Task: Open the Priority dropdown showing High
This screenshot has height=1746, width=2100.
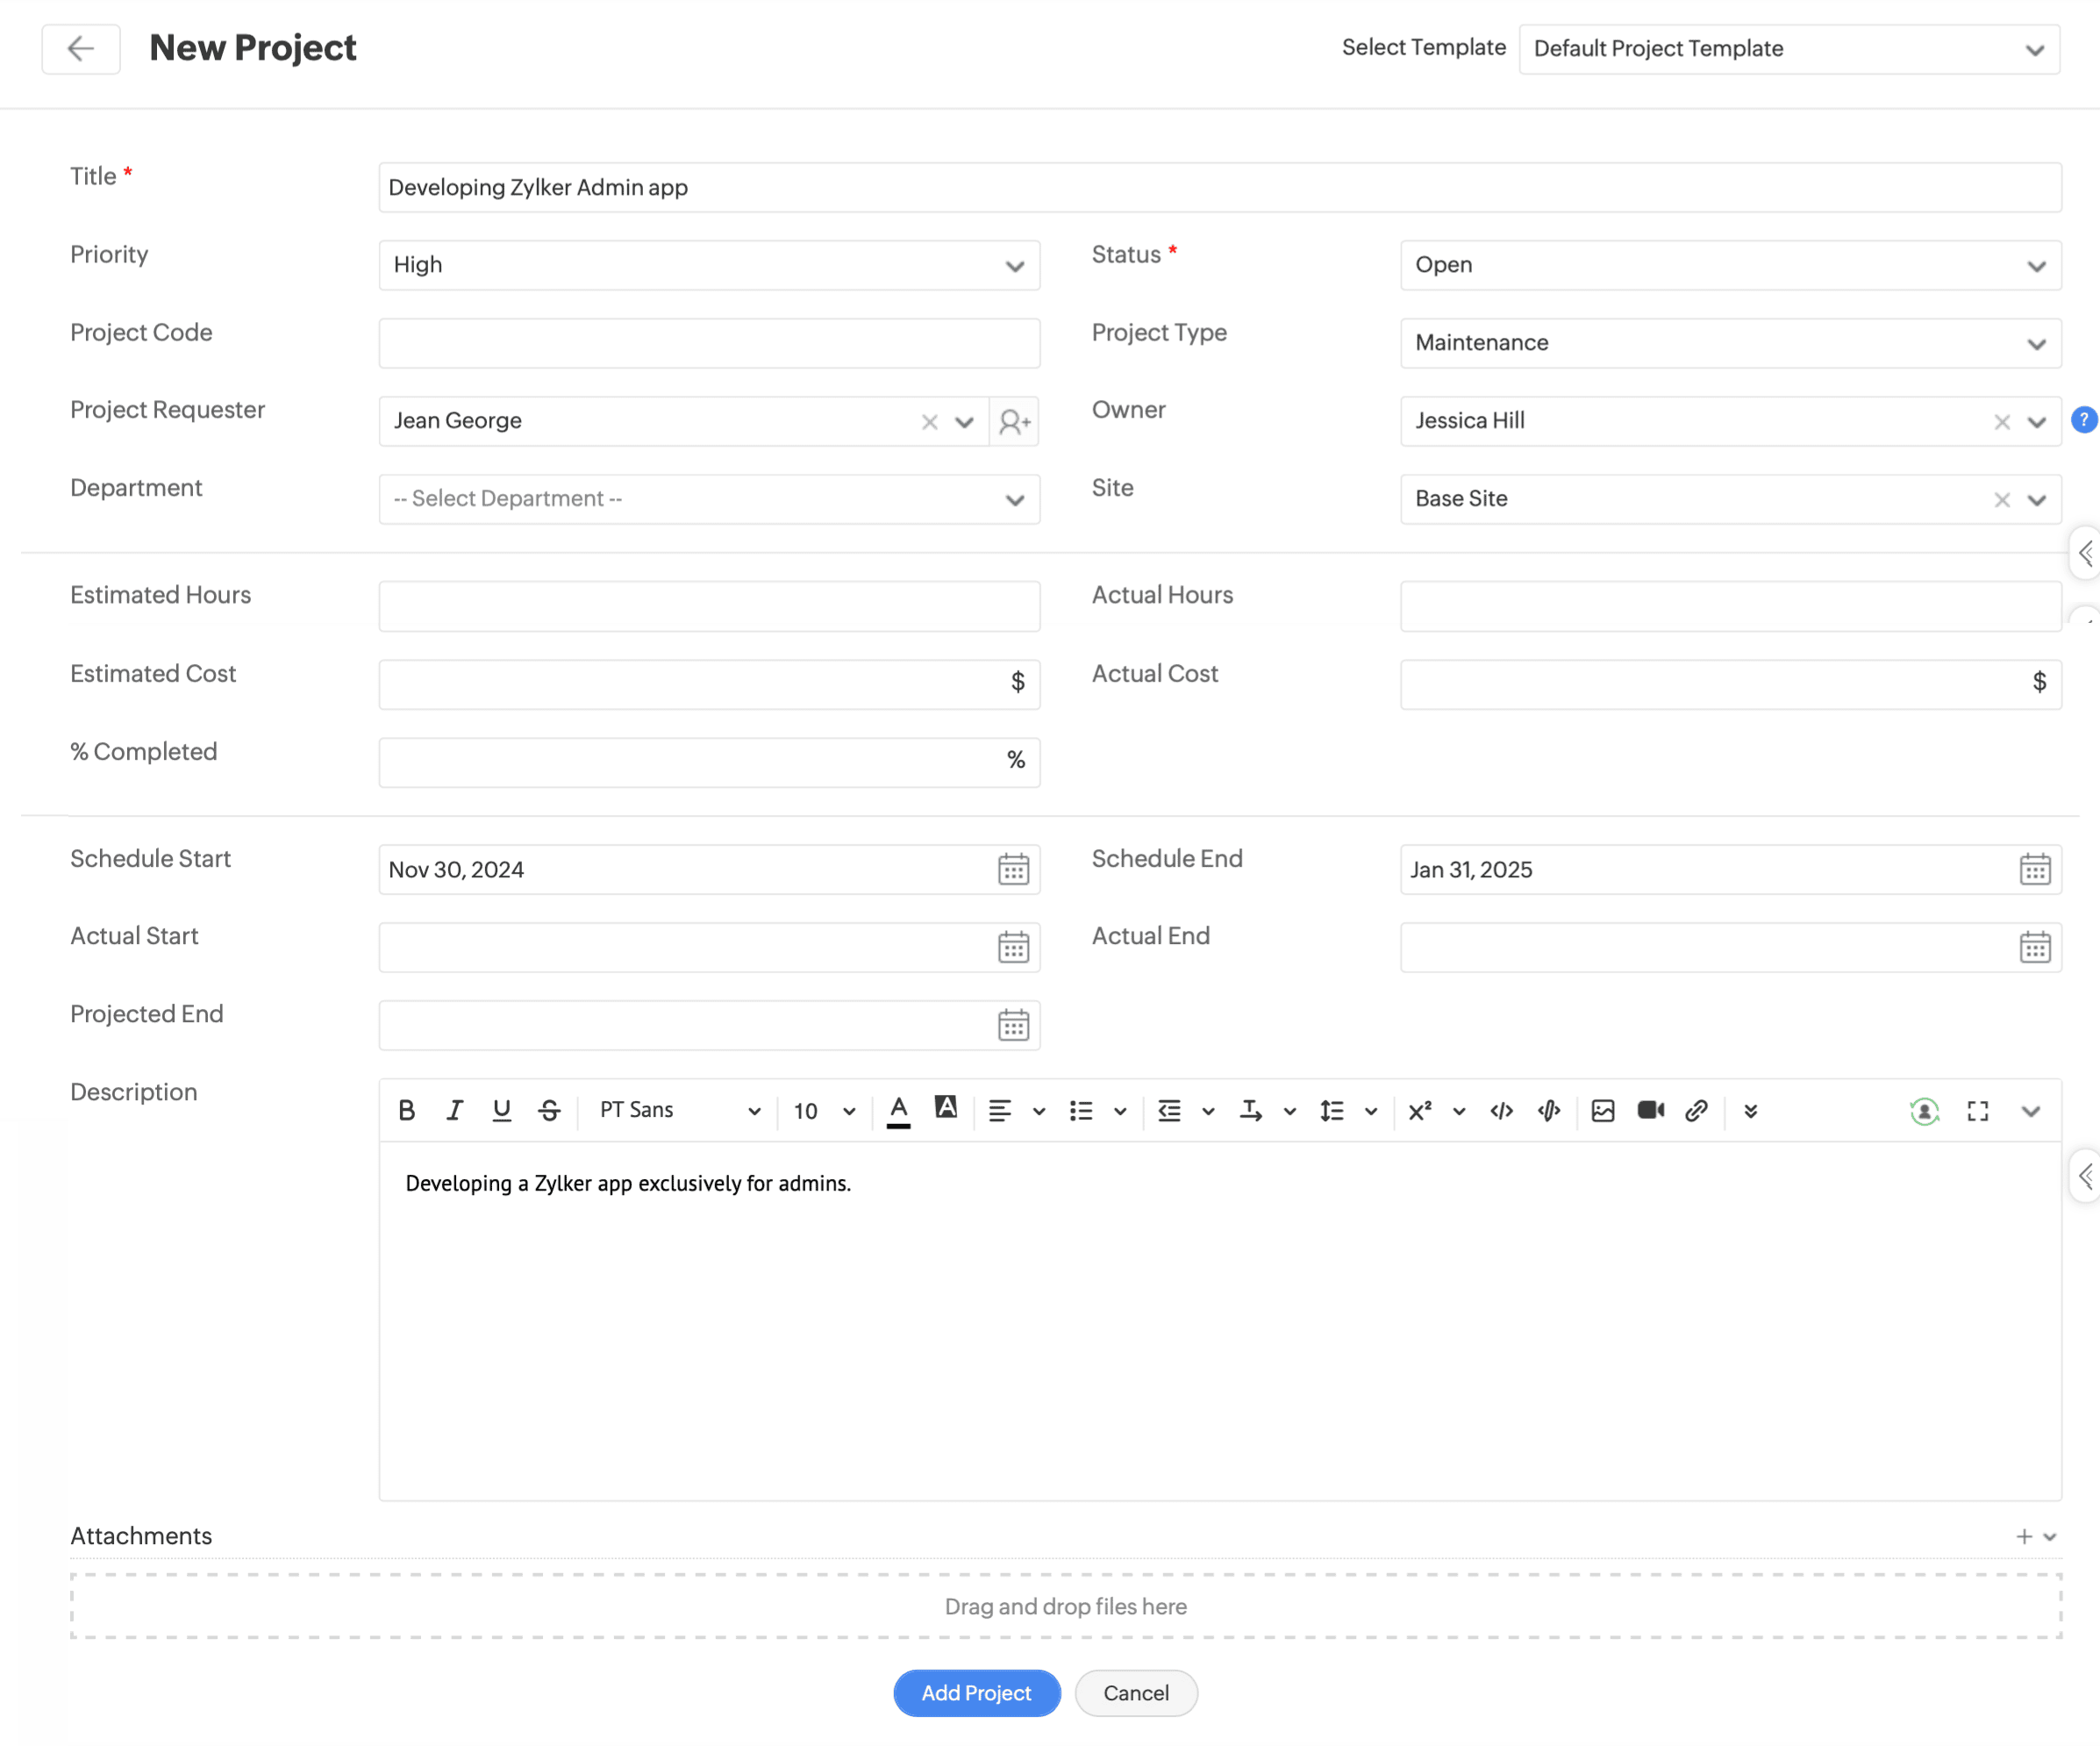Action: [708, 265]
